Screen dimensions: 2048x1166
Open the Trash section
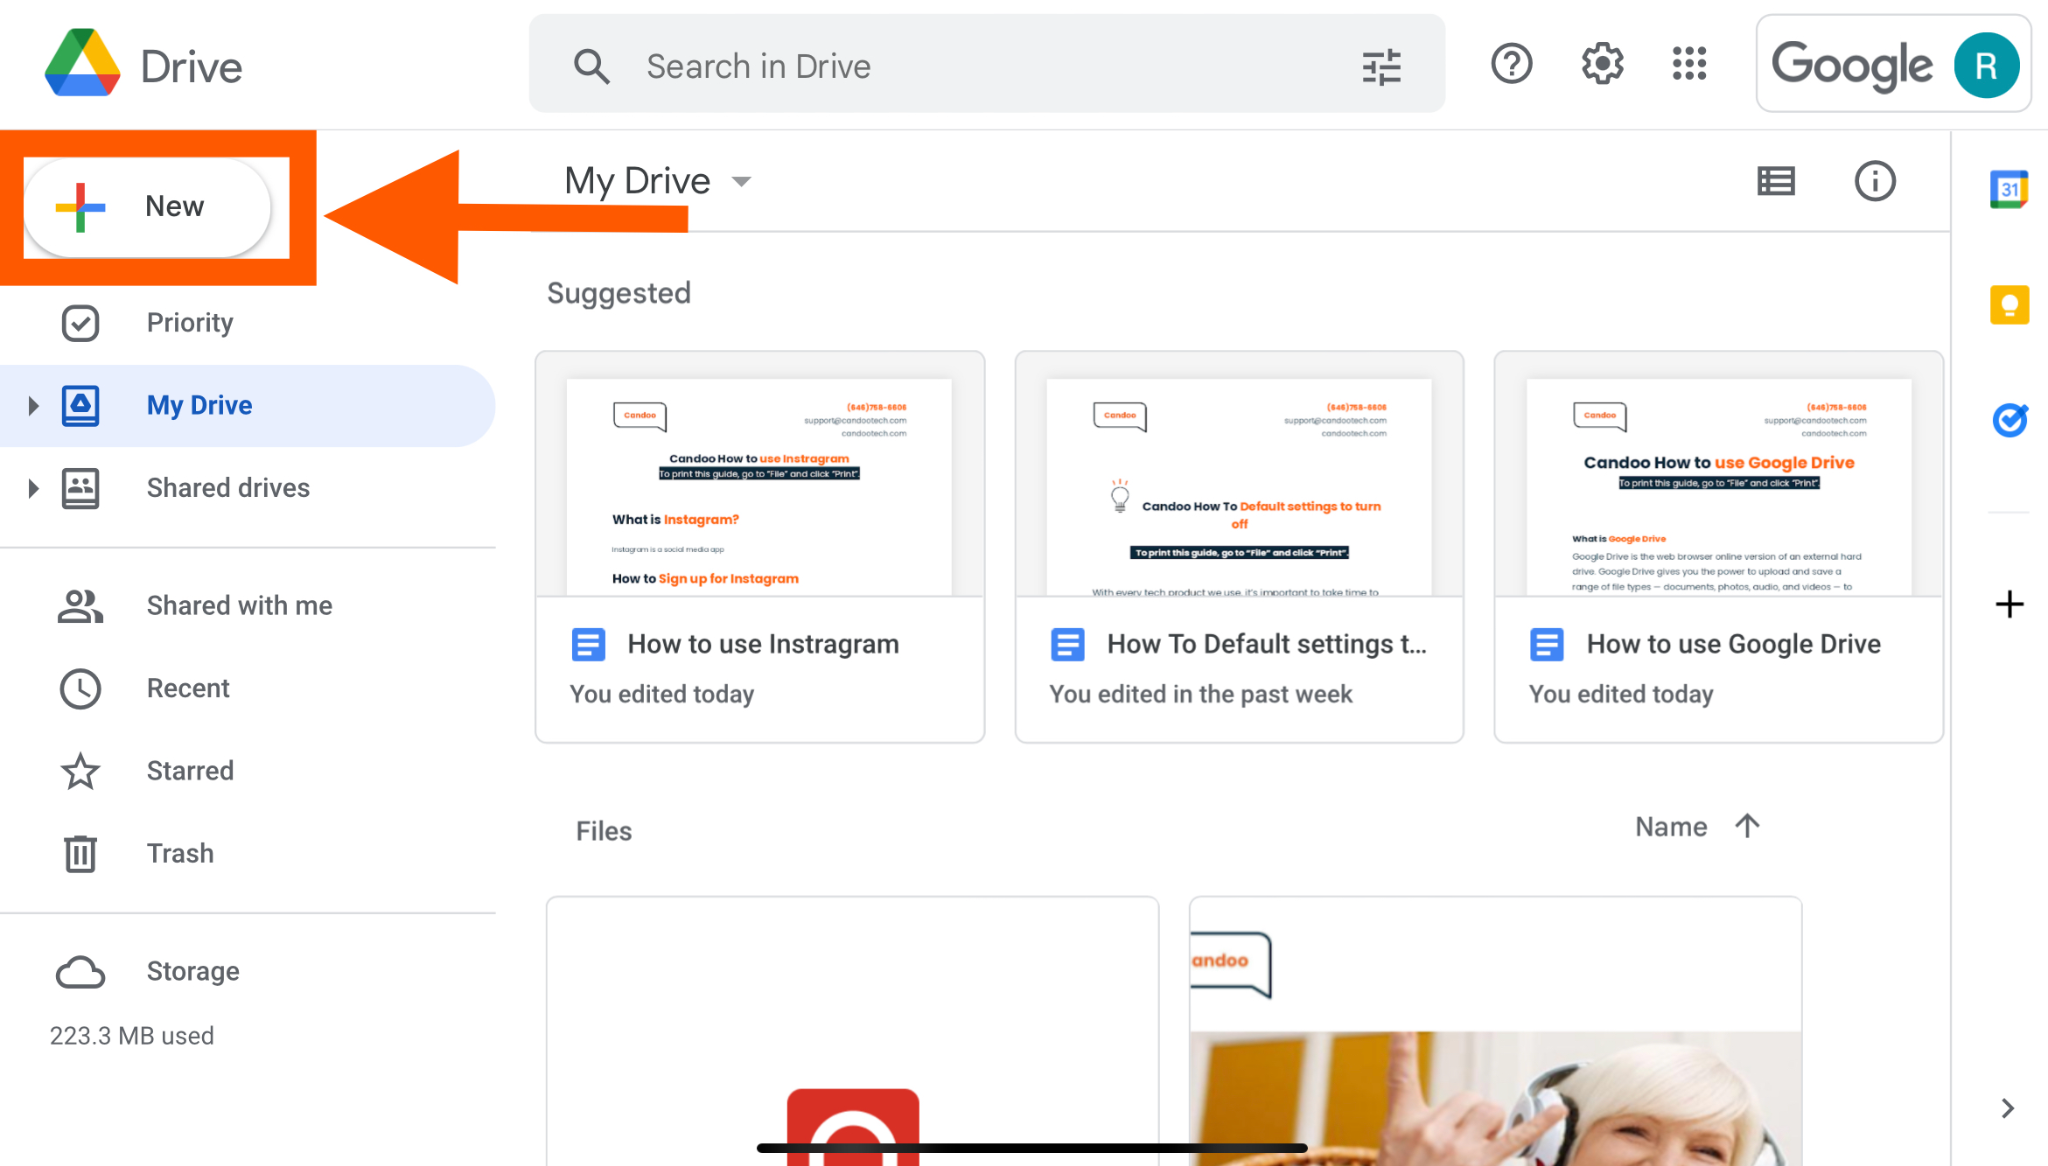pos(248,853)
